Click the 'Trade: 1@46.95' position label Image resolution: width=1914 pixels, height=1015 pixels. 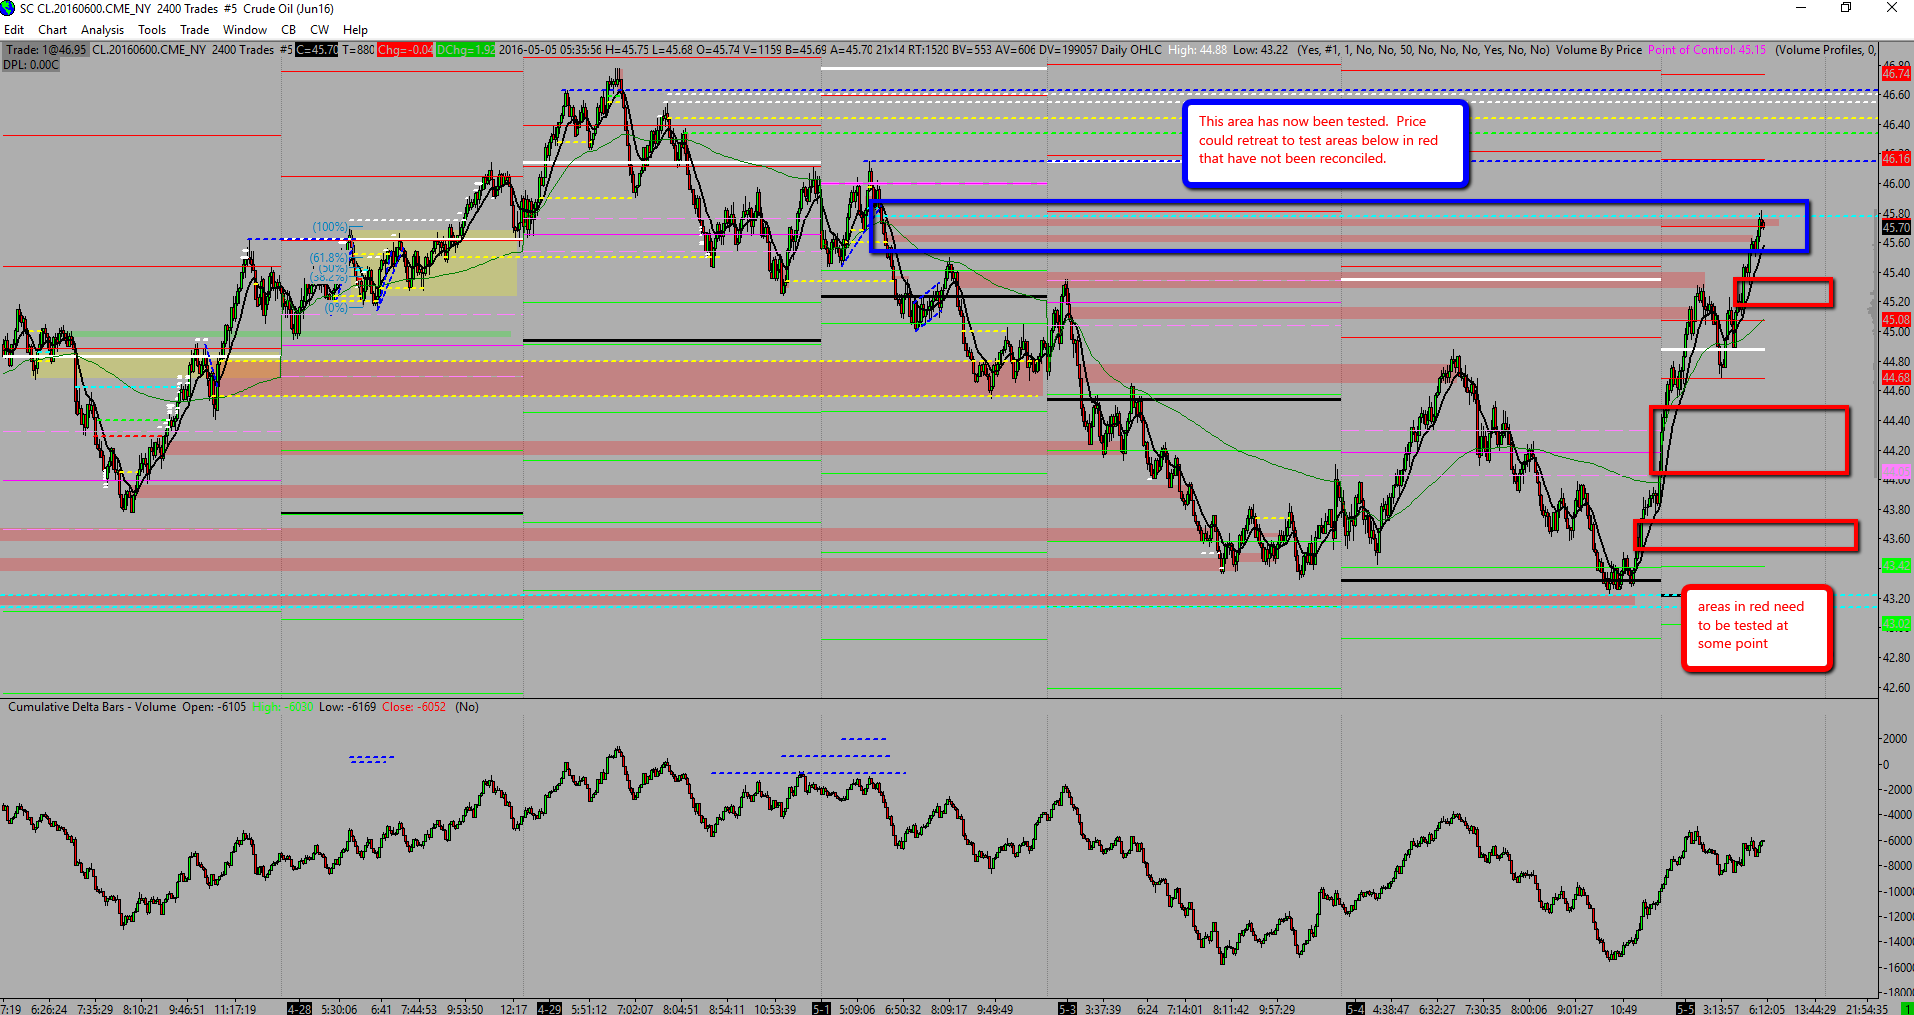46,50
